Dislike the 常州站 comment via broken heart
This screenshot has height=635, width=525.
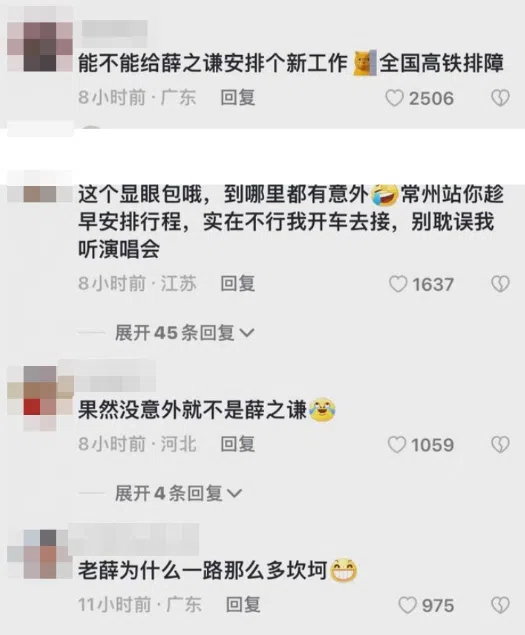pos(500,284)
